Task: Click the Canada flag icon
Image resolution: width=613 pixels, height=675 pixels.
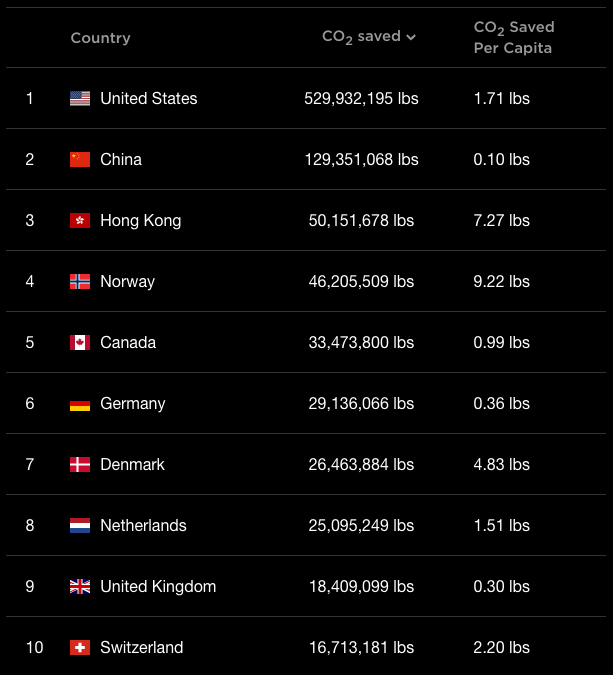Action: click(80, 343)
